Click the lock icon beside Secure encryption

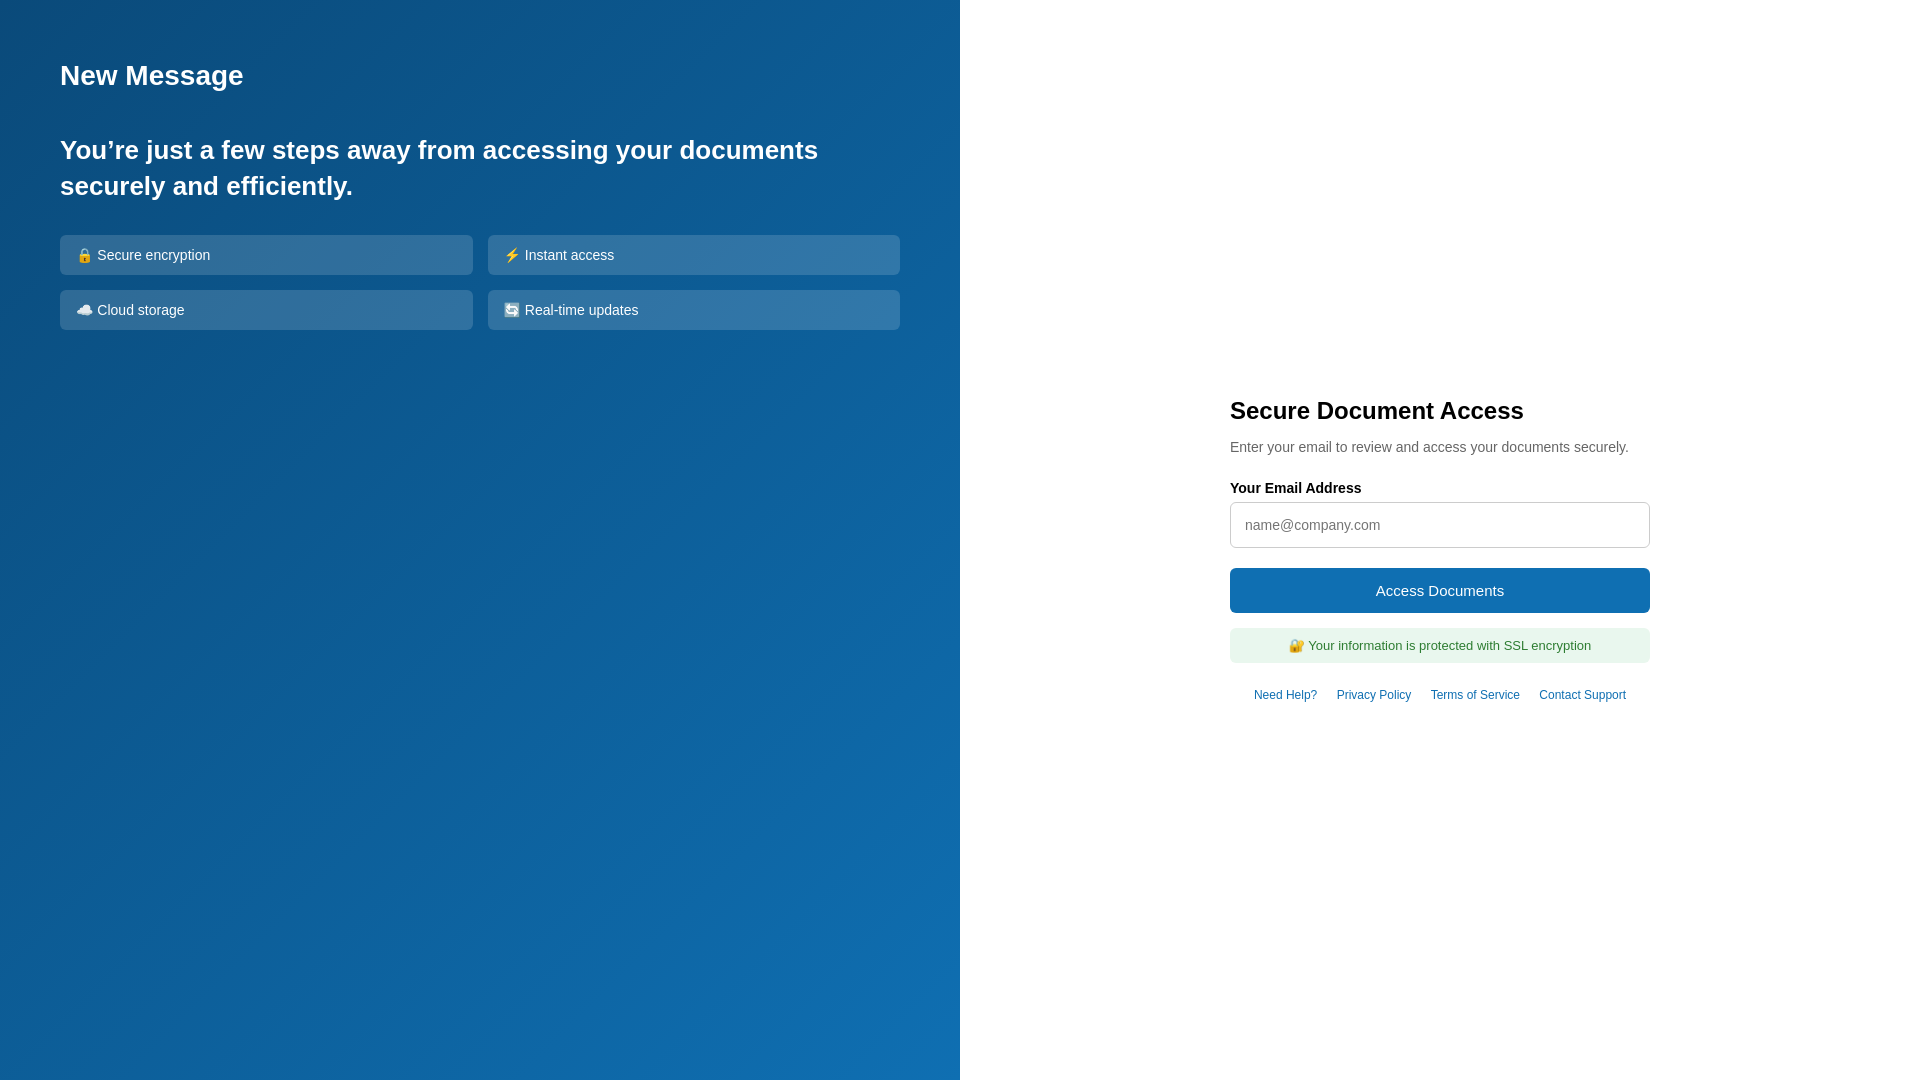coord(84,255)
